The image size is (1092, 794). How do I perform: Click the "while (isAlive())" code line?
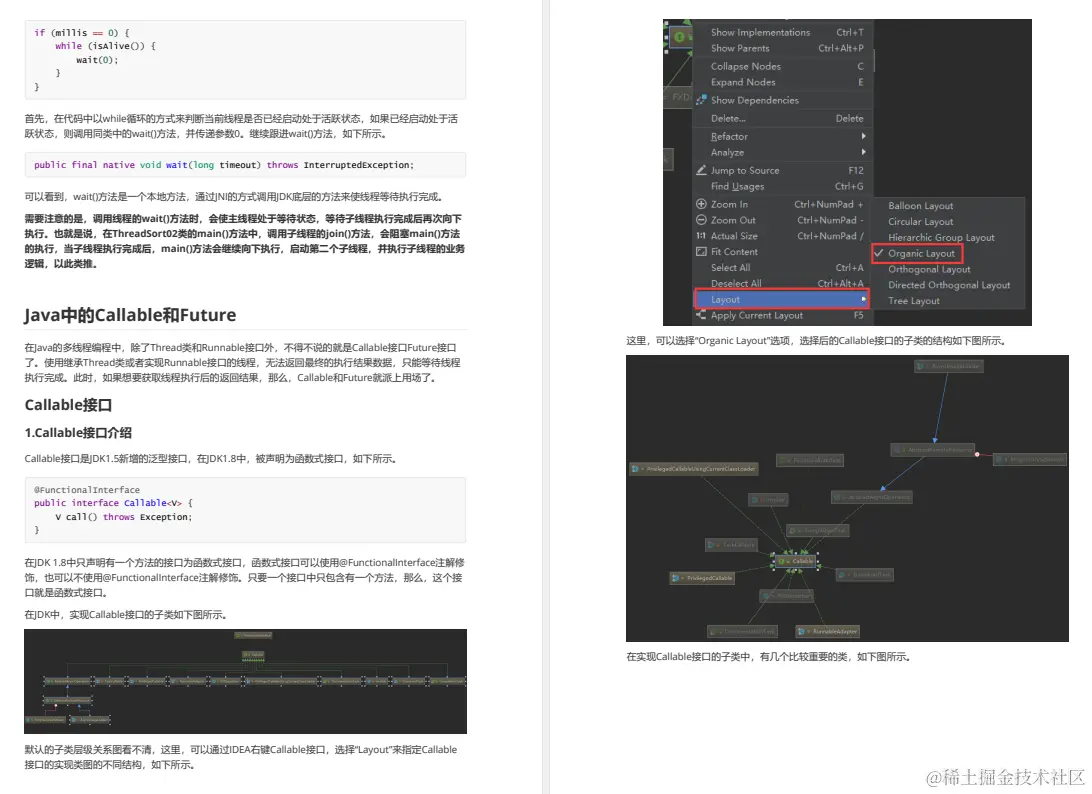[105, 46]
